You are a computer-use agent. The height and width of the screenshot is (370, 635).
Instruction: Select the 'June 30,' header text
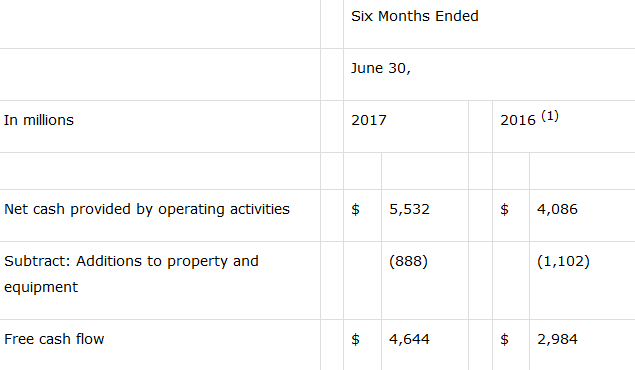(381, 68)
